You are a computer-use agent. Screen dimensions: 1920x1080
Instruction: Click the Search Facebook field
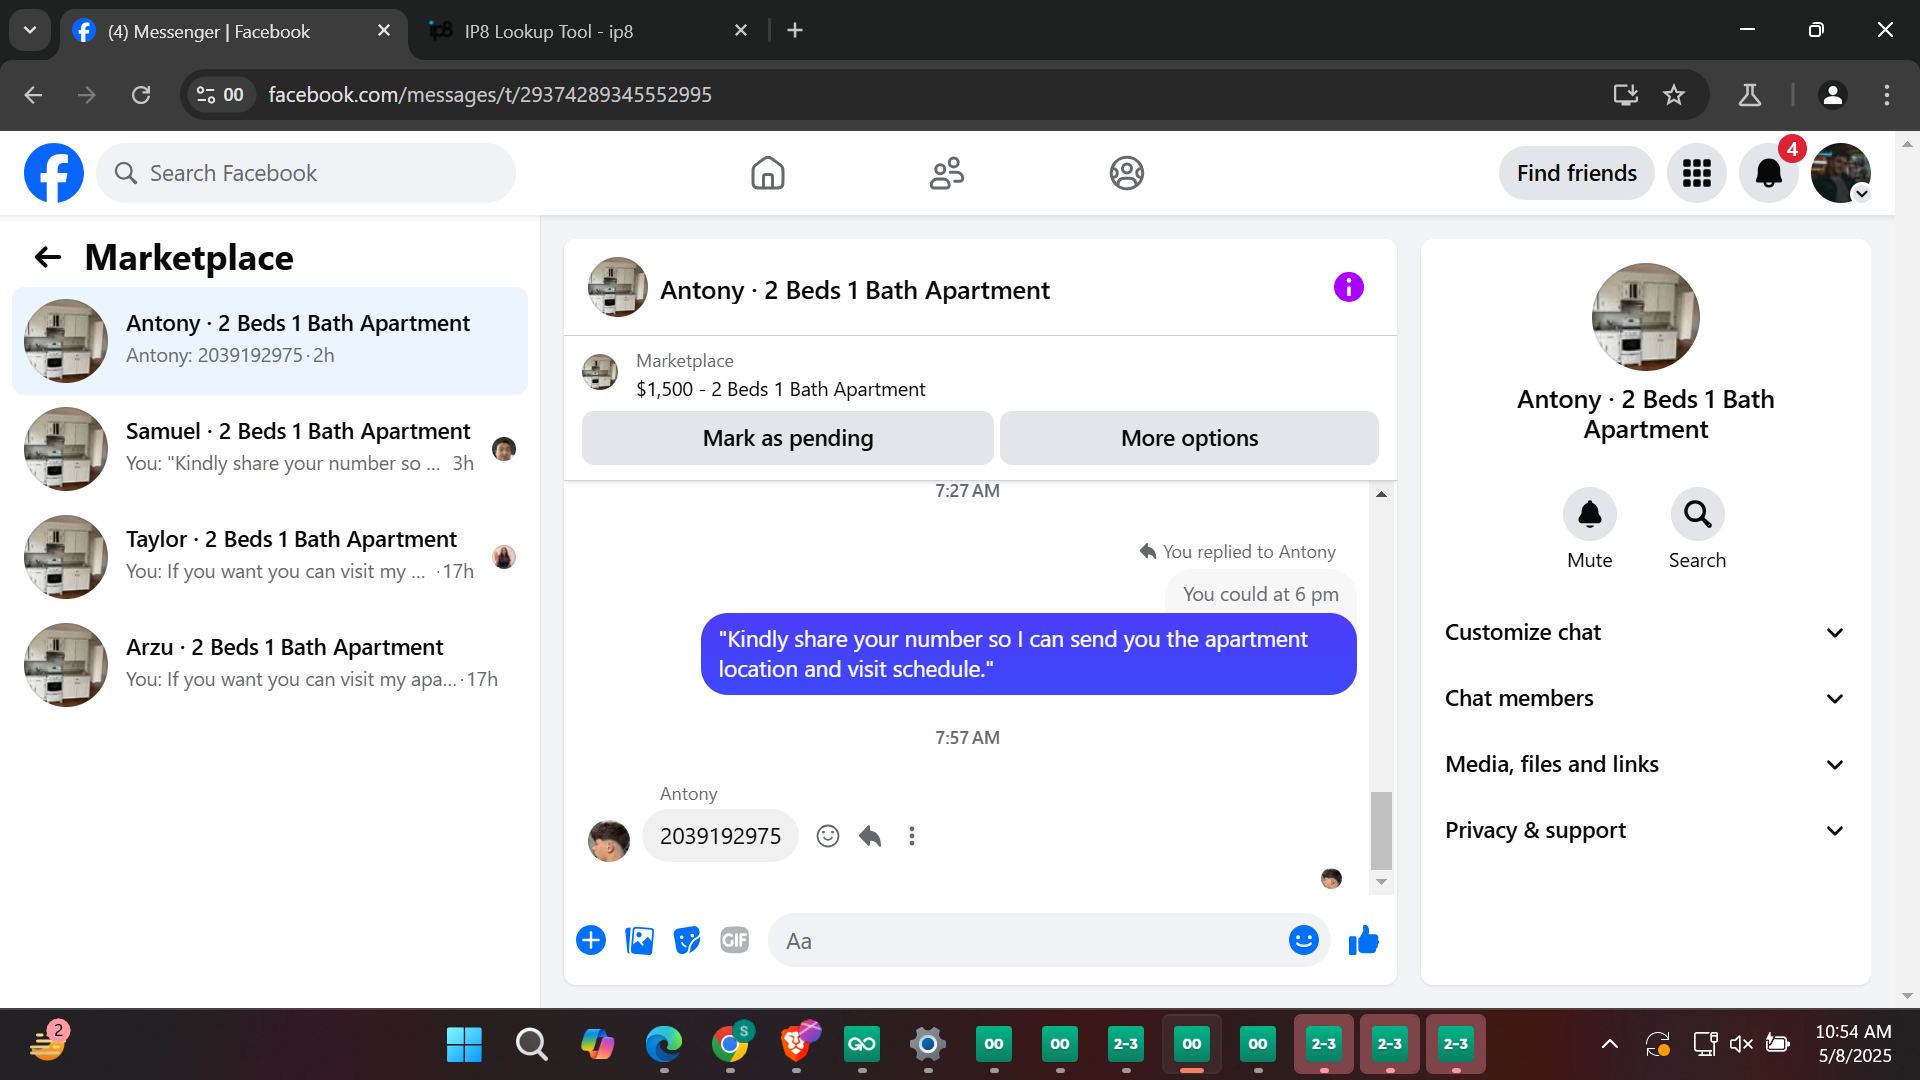pyautogui.click(x=306, y=173)
